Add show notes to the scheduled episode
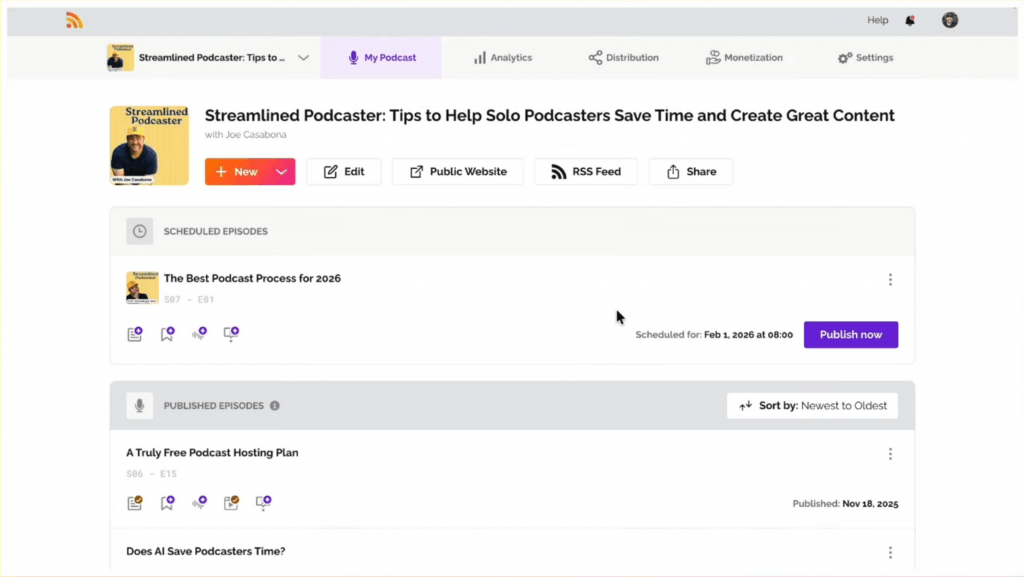Image resolution: width=1024 pixels, height=577 pixels. tap(135, 334)
